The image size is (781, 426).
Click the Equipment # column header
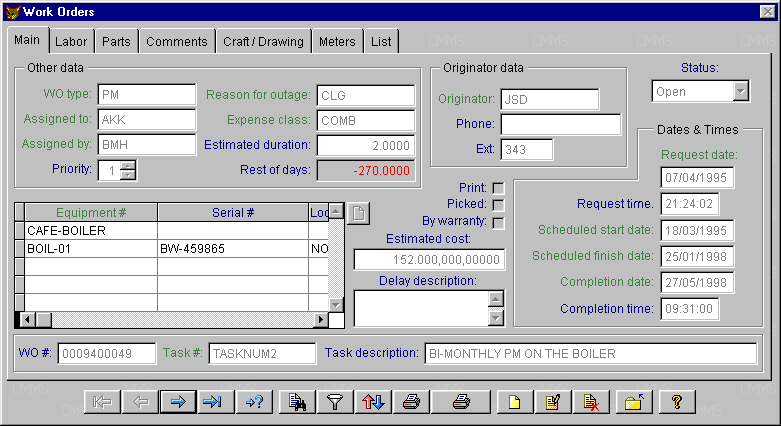tap(91, 212)
